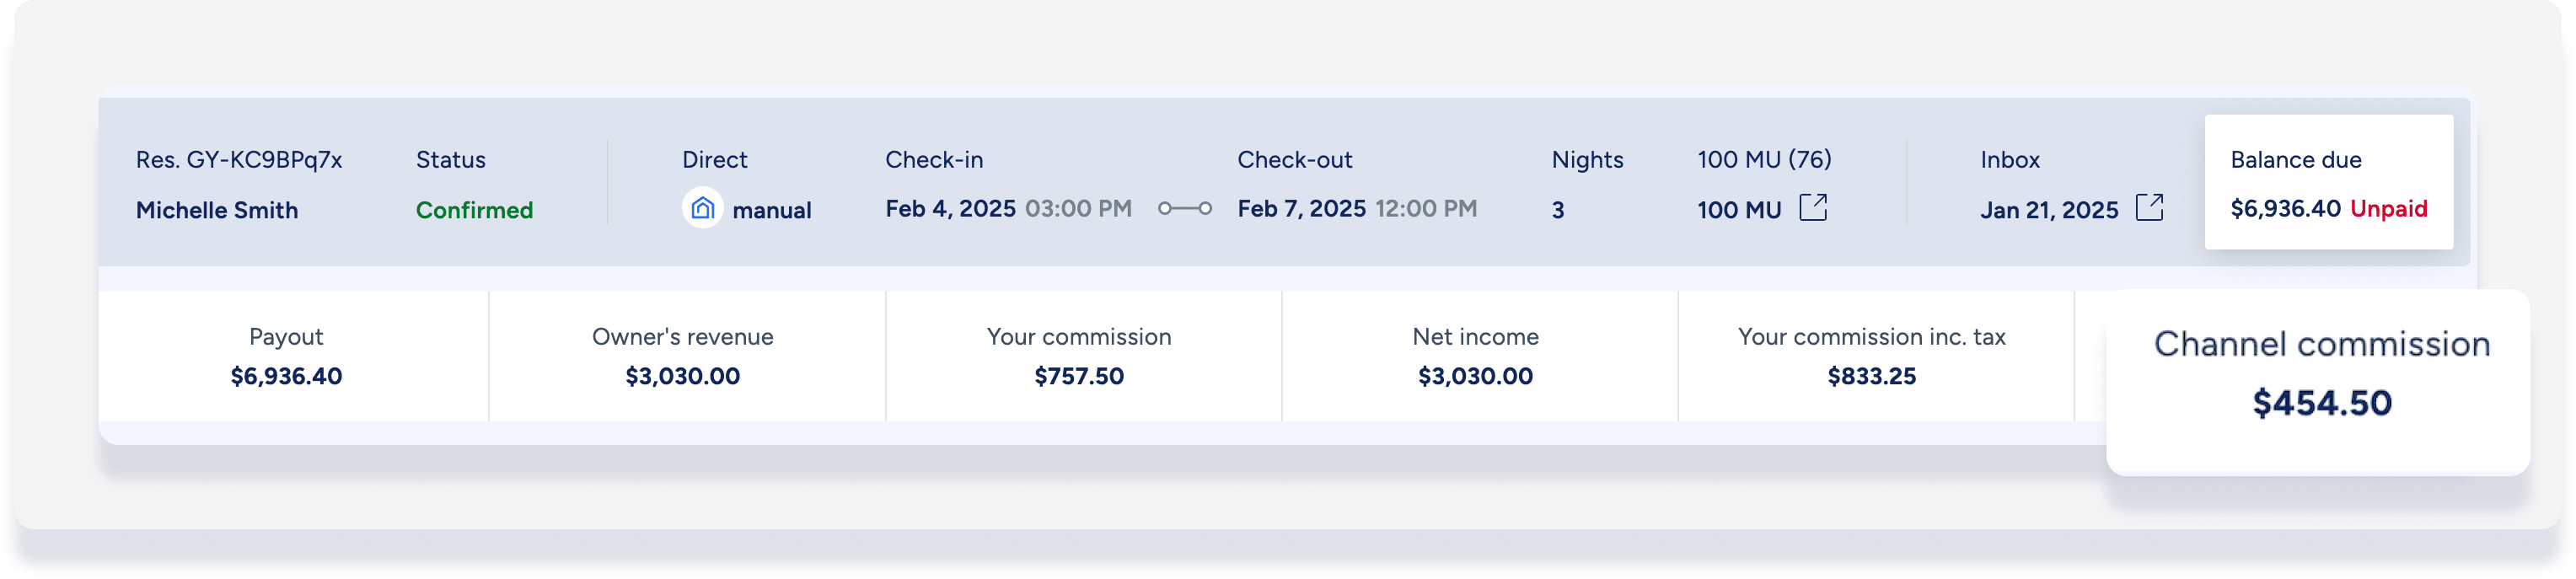Click the Net income cell
The height and width of the screenshot is (579, 2576).
[1475, 357]
